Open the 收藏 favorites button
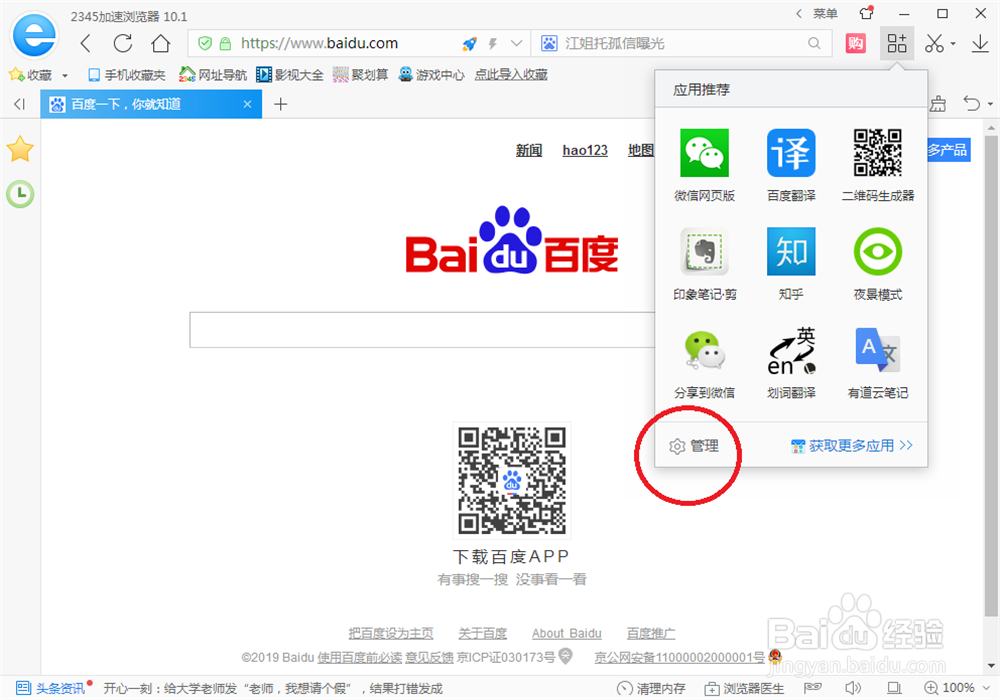This screenshot has height=700, width=1000. point(30,75)
